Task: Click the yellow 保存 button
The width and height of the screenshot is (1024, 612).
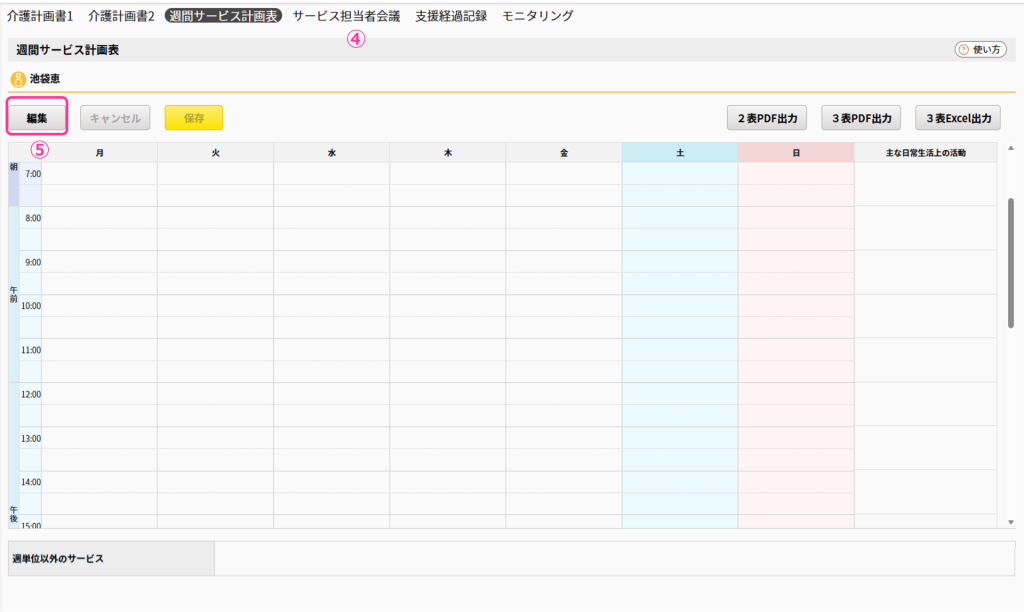Action: pos(194,118)
